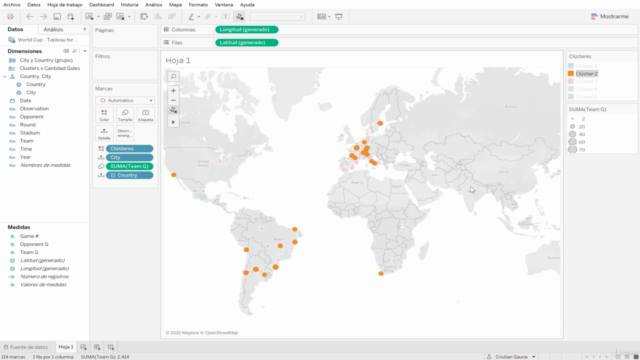The width and height of the screenshot is (640, 360).
Task: Click the Mostrarme button
Action: point(610,17)
